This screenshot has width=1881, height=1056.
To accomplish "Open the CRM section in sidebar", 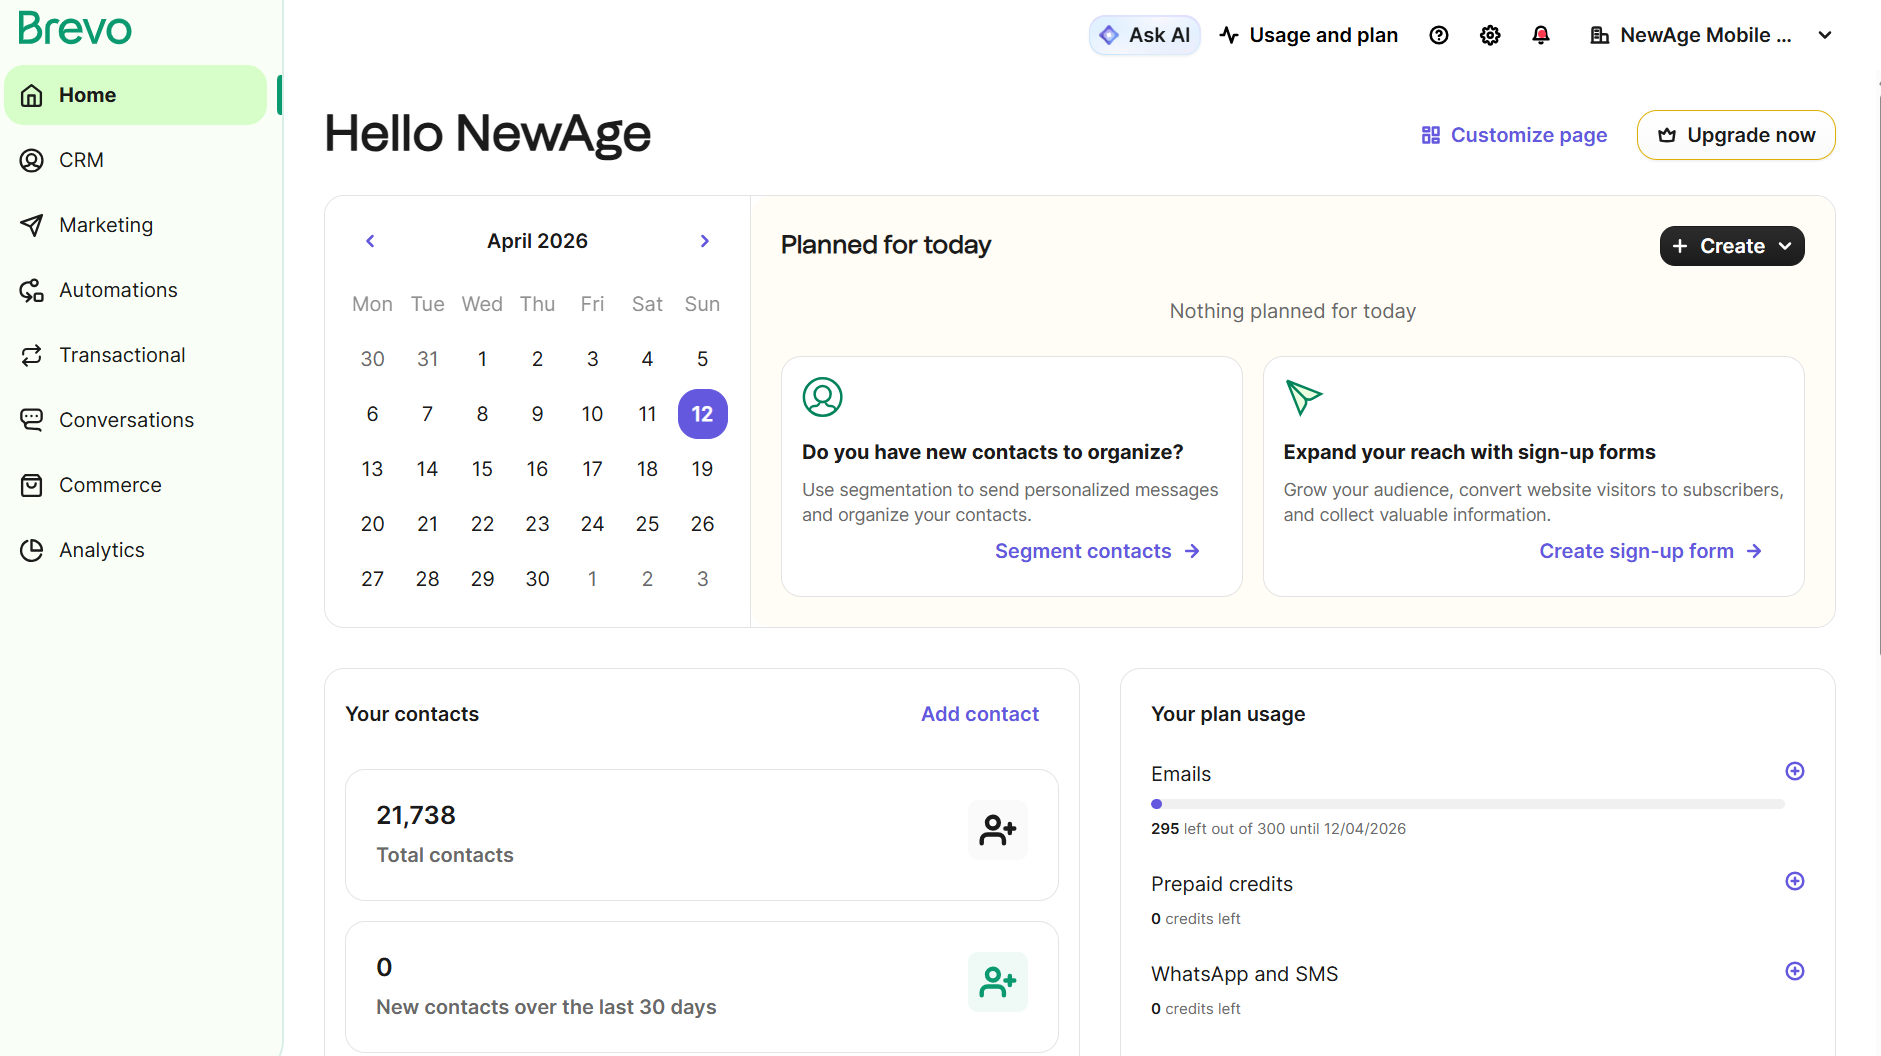I will pyautogui.click(x=81, y=160).
